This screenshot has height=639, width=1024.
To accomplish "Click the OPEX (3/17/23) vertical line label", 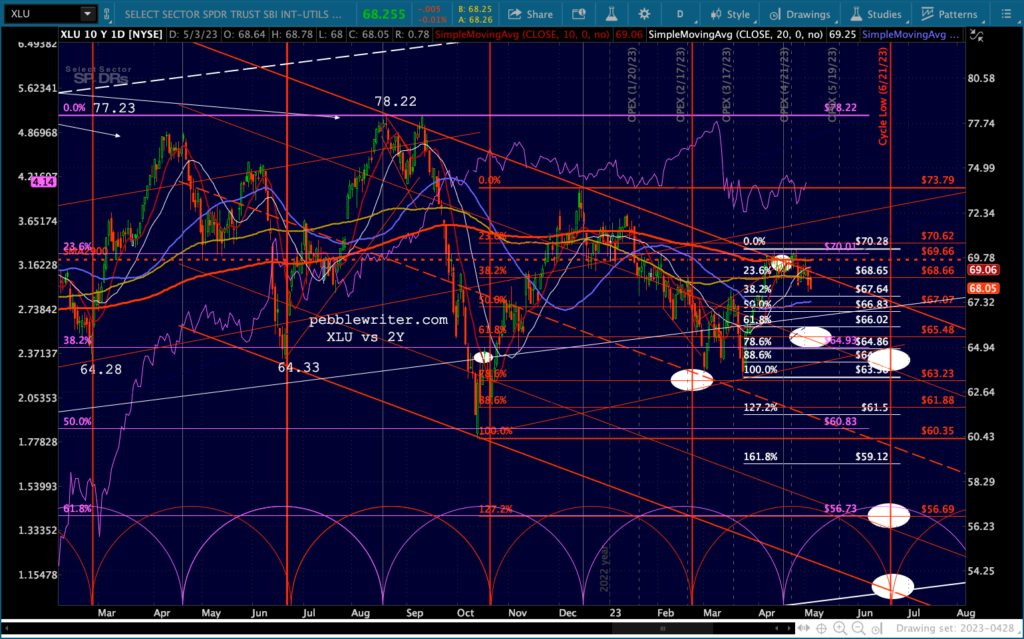I will 727,84.
